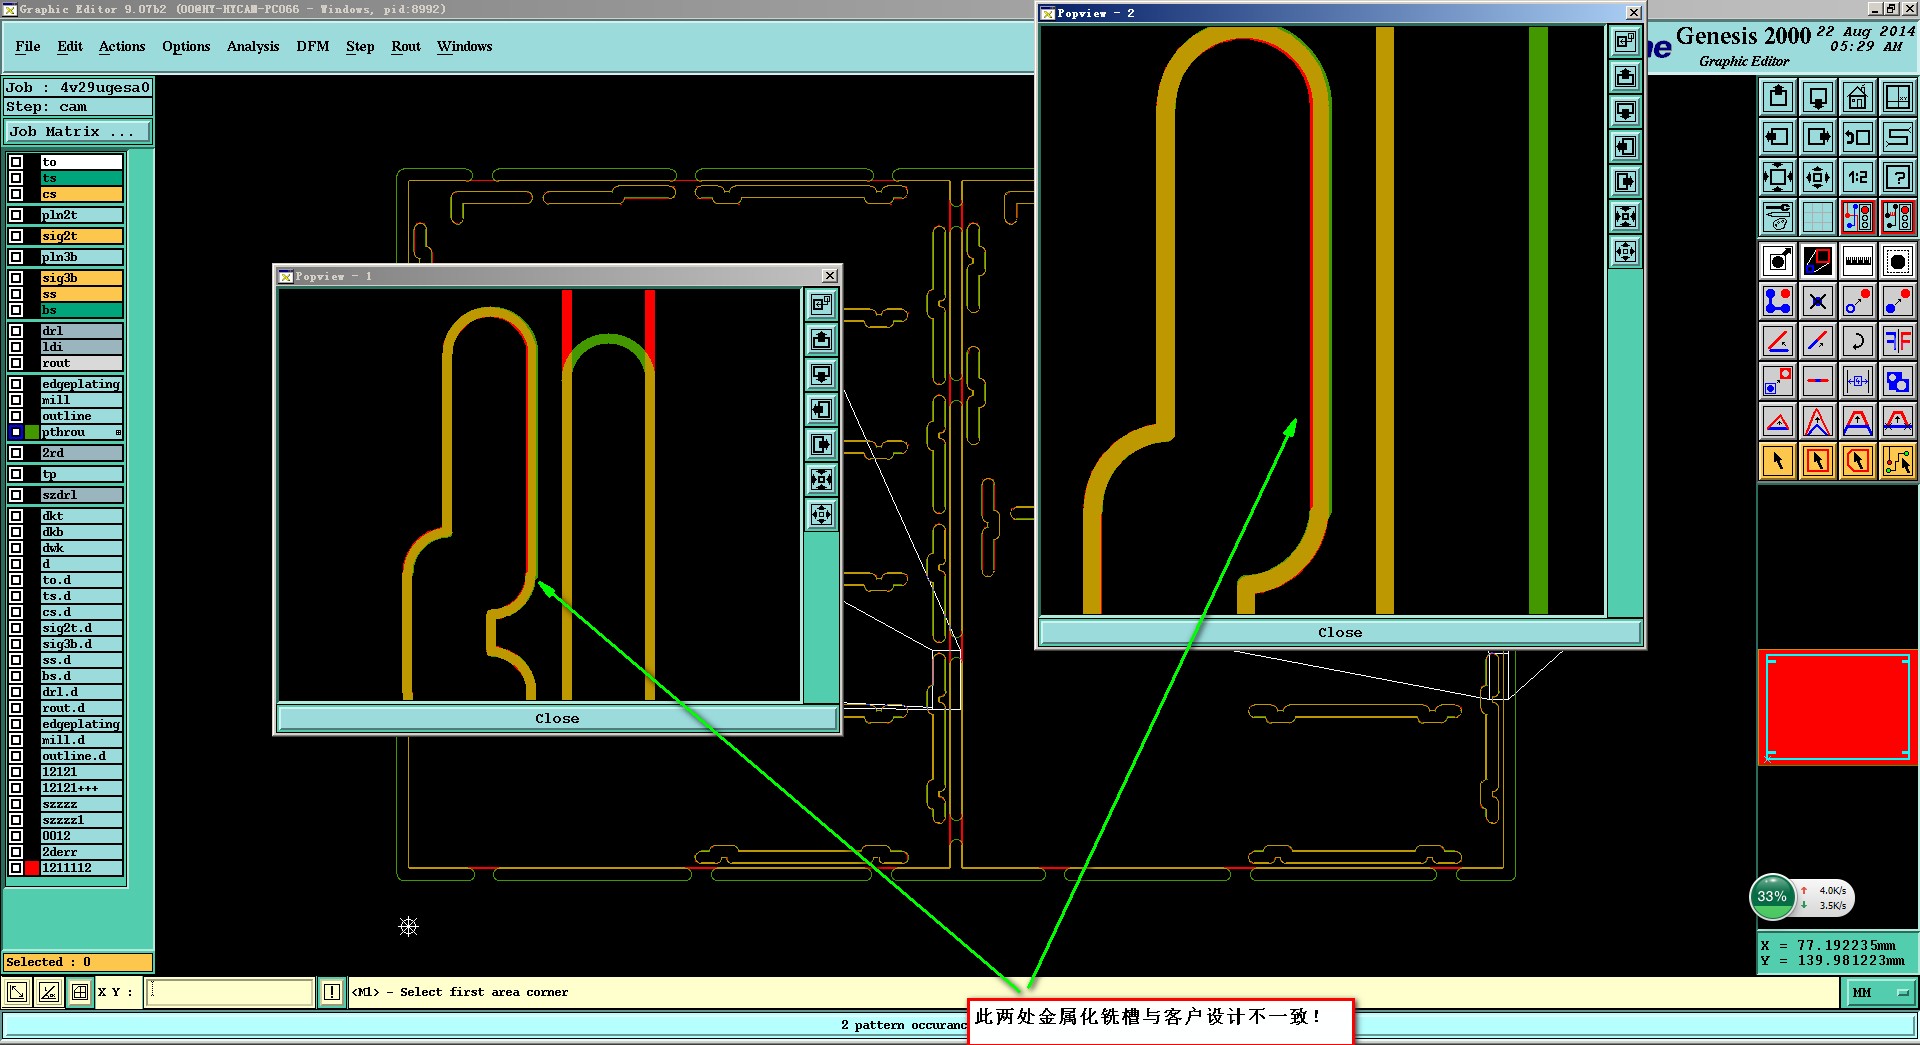Click the net select pointer icon
Image resolution: width=1920 pixels, height=1045 pixels.
pos(1897,461)
